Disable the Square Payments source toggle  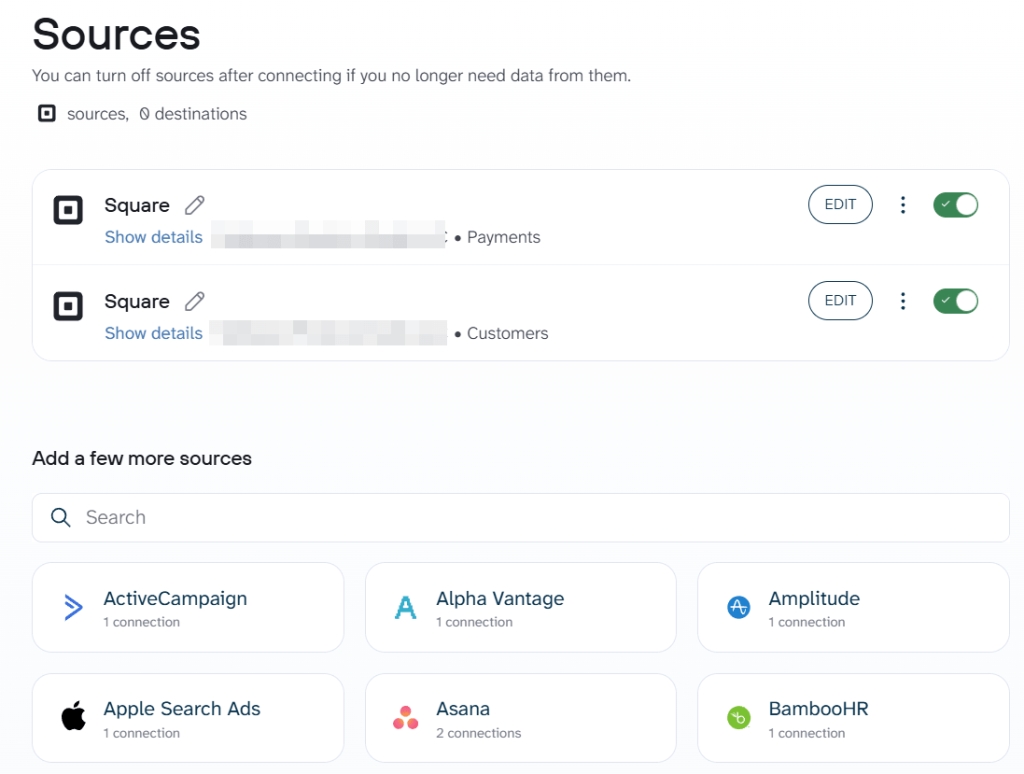coord(955,205)
